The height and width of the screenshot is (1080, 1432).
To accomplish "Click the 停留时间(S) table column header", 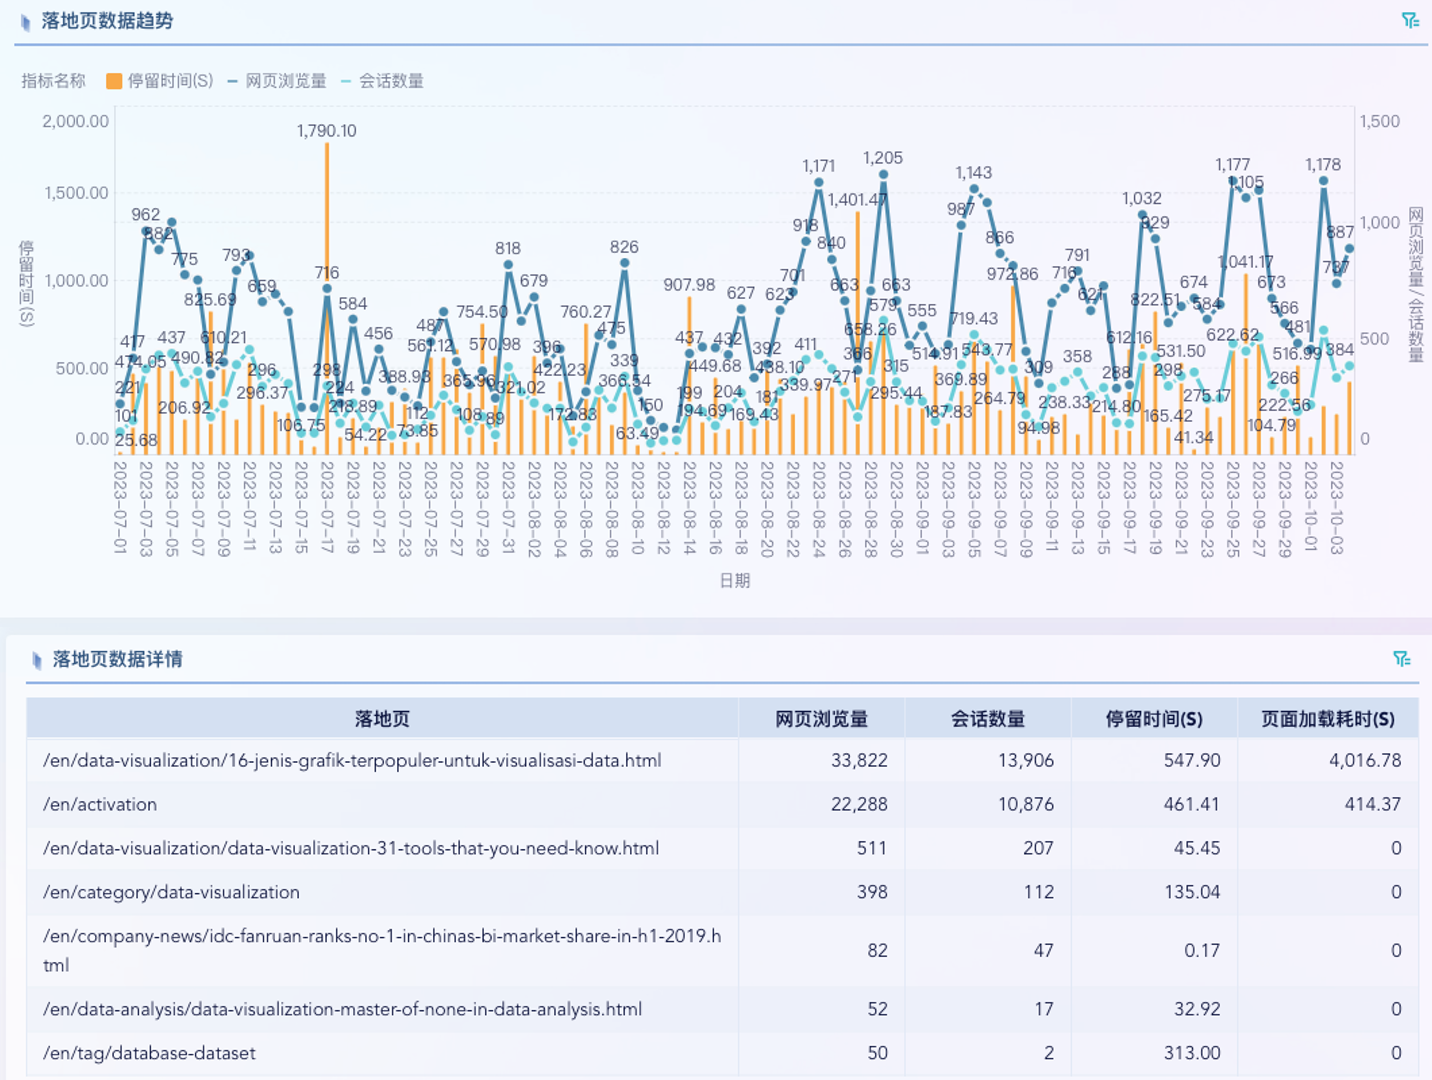I will point(1154,719).
